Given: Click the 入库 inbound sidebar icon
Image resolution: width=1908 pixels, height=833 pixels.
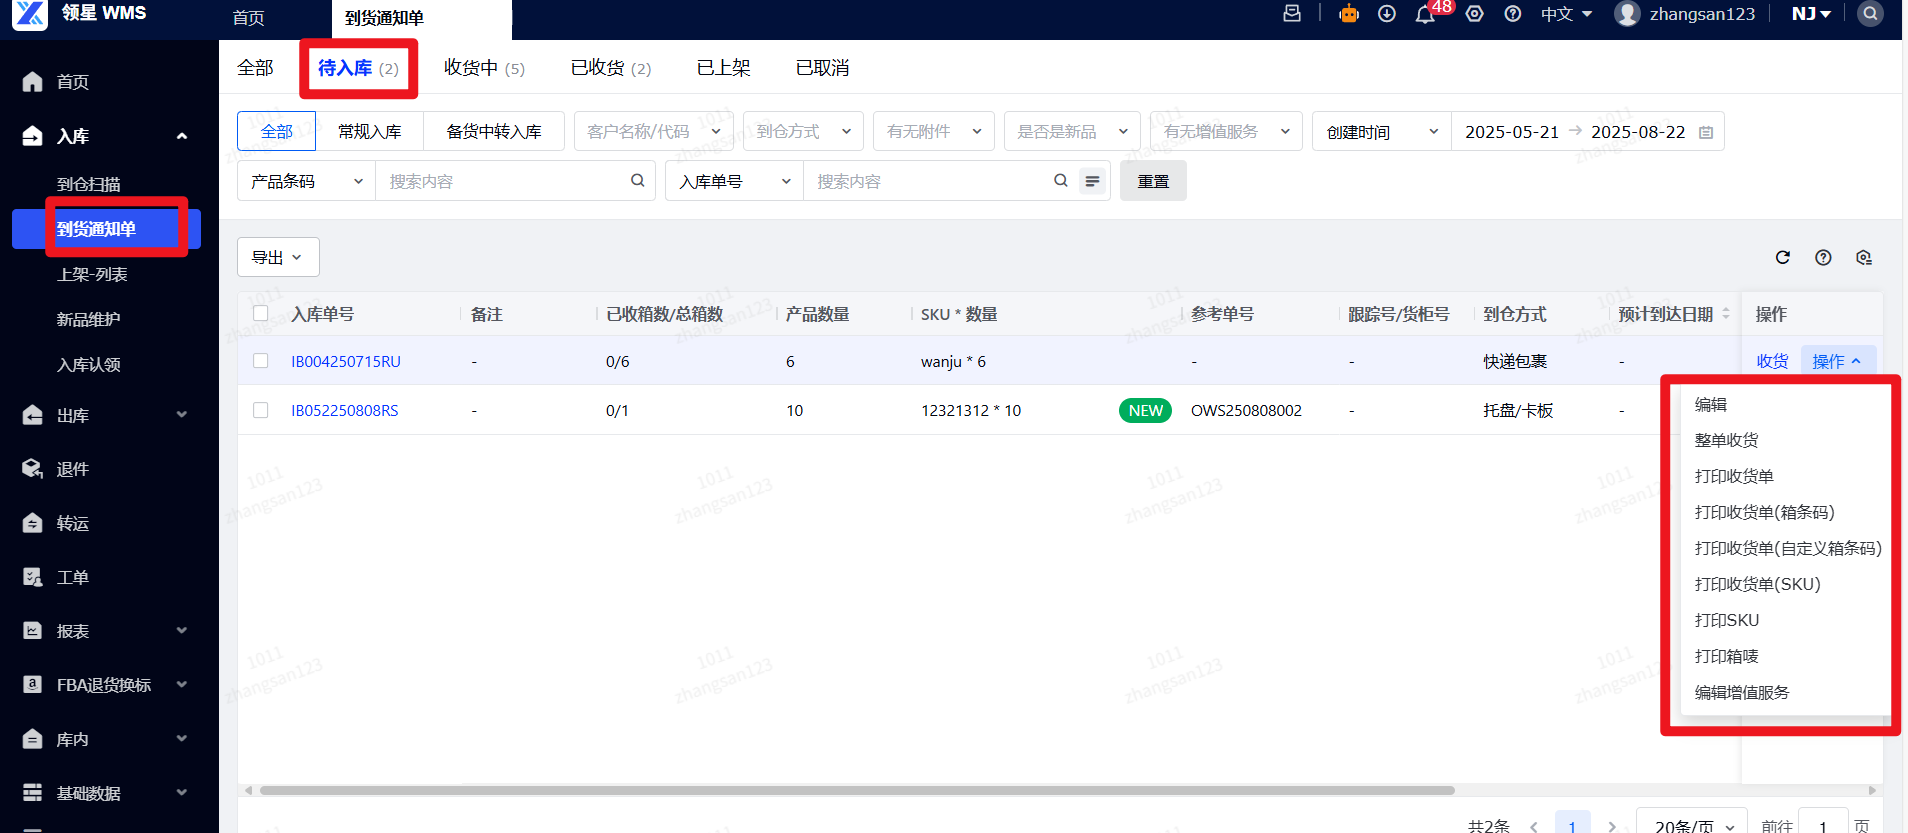Looking at the screenshot, I should 33,136.
